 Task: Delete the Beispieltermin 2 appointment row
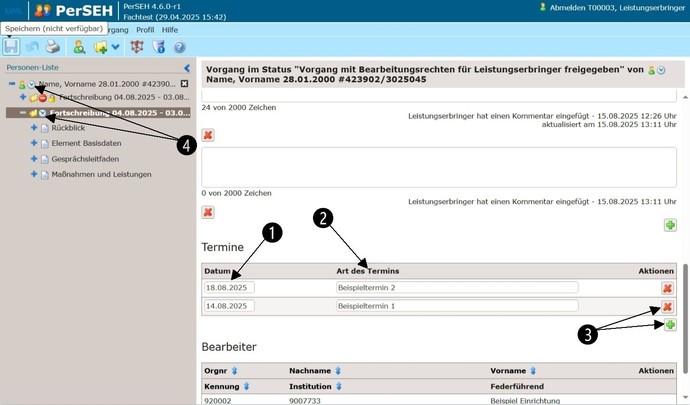[668, 288]
